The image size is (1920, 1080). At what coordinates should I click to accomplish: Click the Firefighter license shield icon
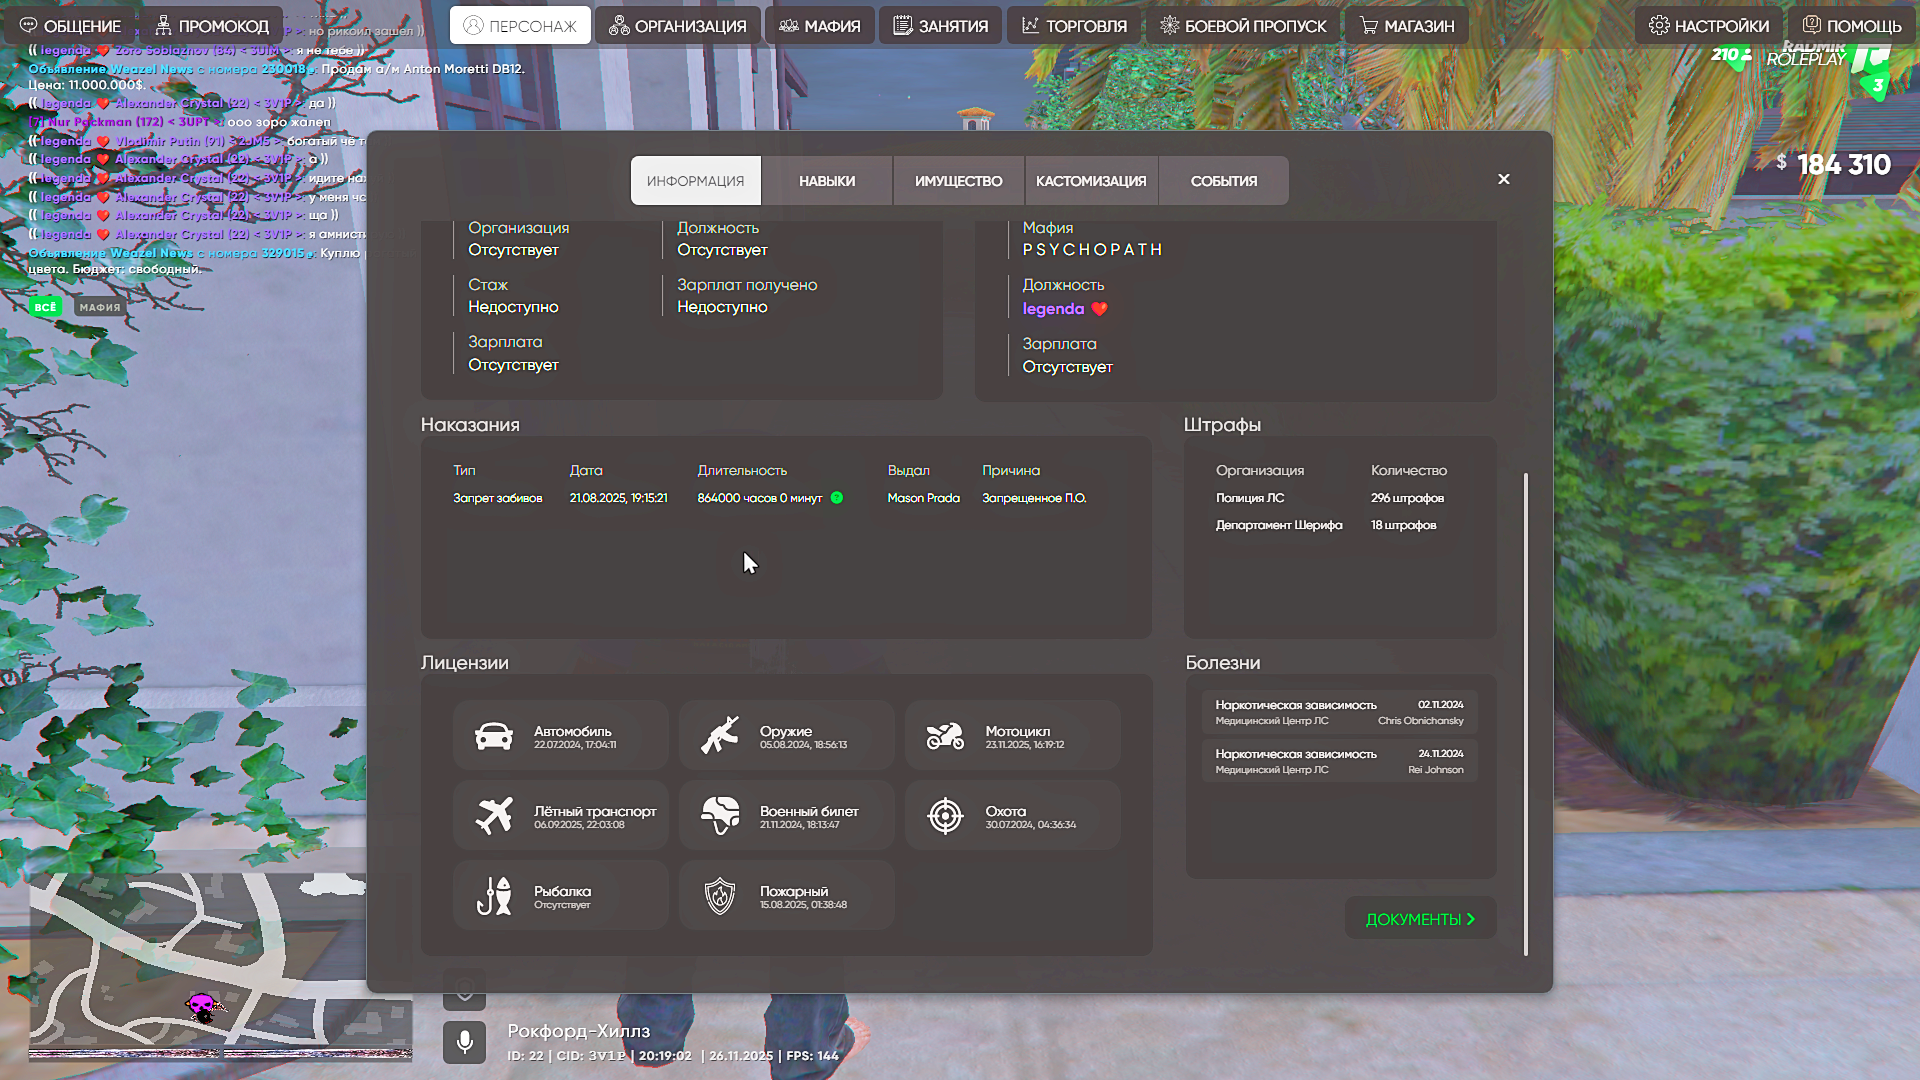pyautogui.click(x=720, y=896)
